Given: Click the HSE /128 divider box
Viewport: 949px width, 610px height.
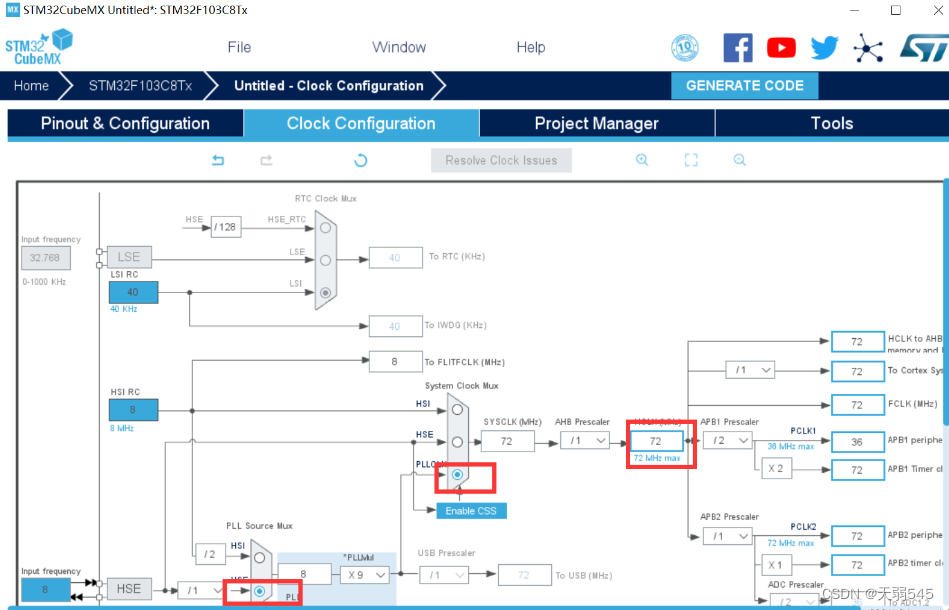Looking at the screenshot, I should click(226, 227).
